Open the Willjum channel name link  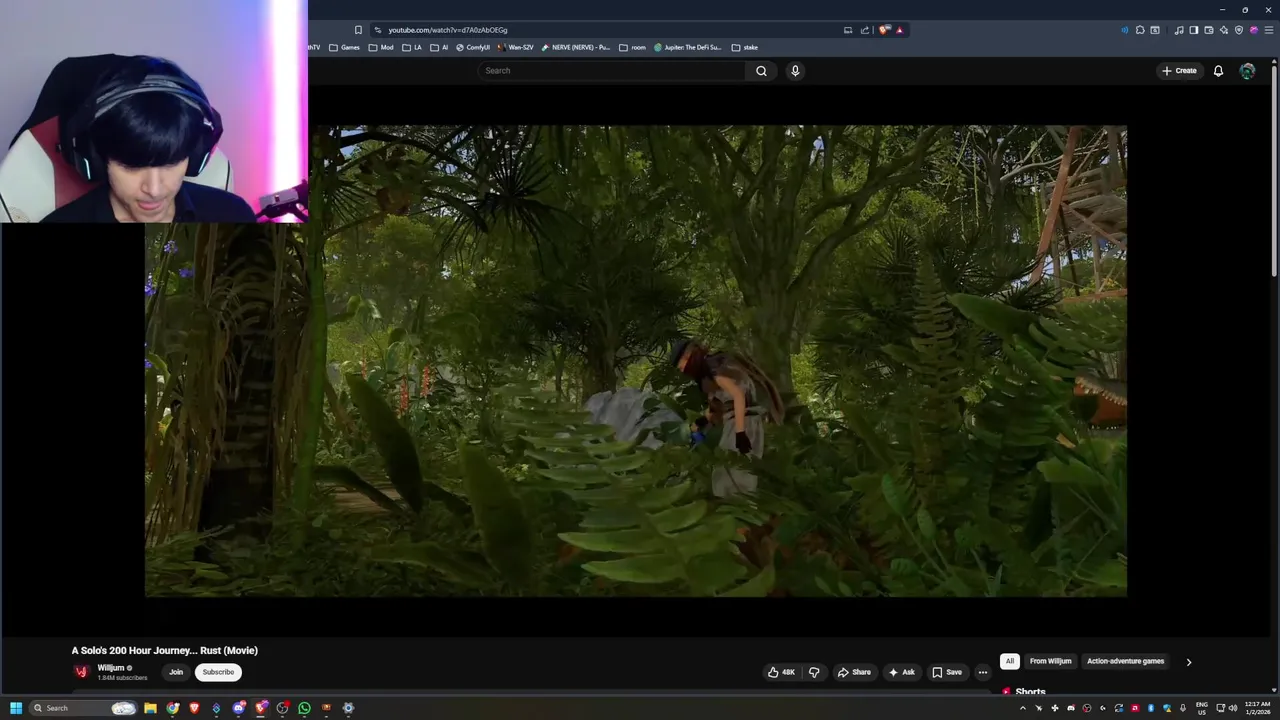[111, 668]
